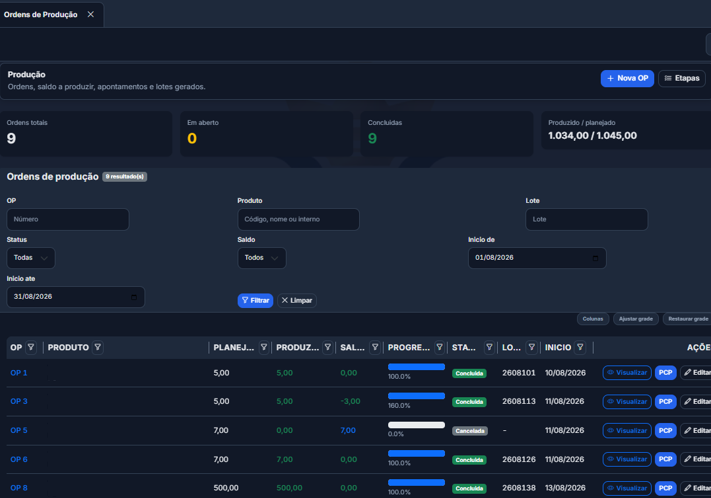The width and height of the screenshot is (711, 498).
Task: Open filter icon on SAL... column
Action: [x=375, y=347]
